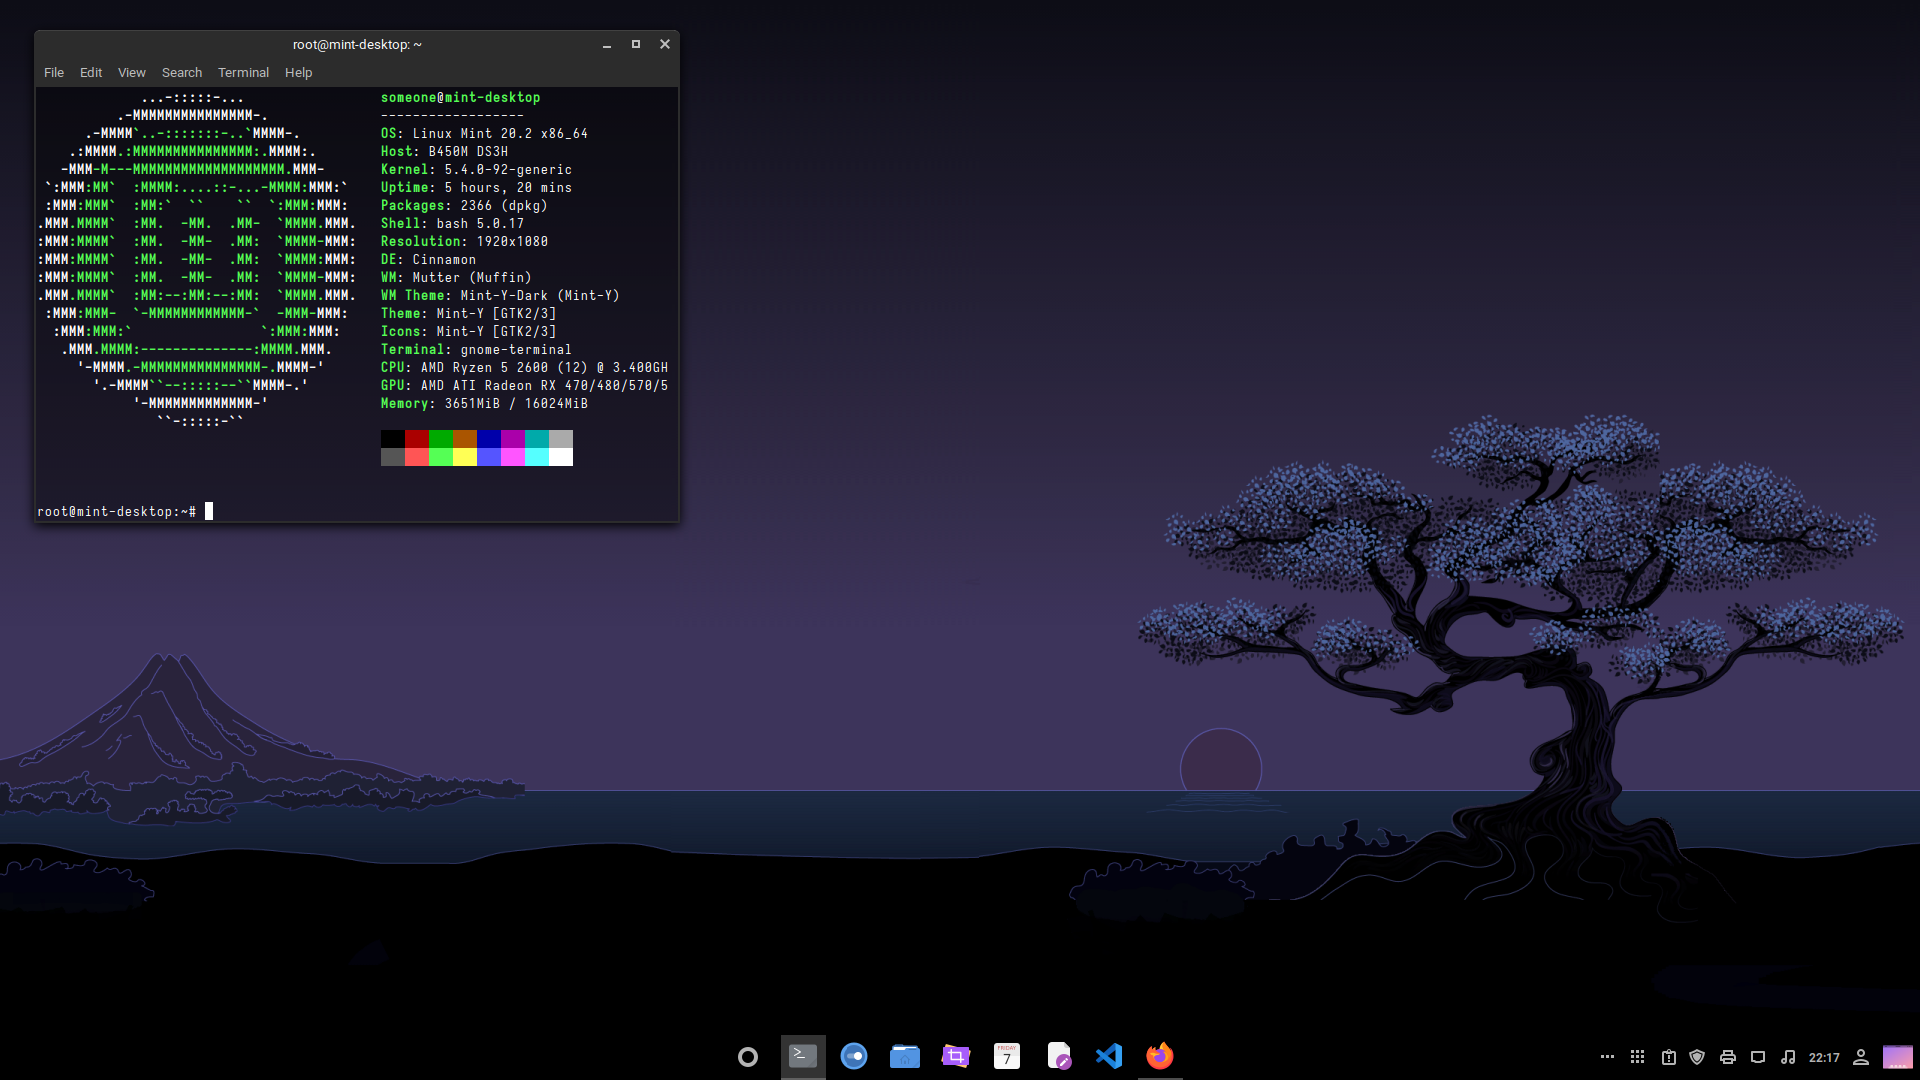
Task: Open the shield security tray icon
Action: point(1697,1057)
